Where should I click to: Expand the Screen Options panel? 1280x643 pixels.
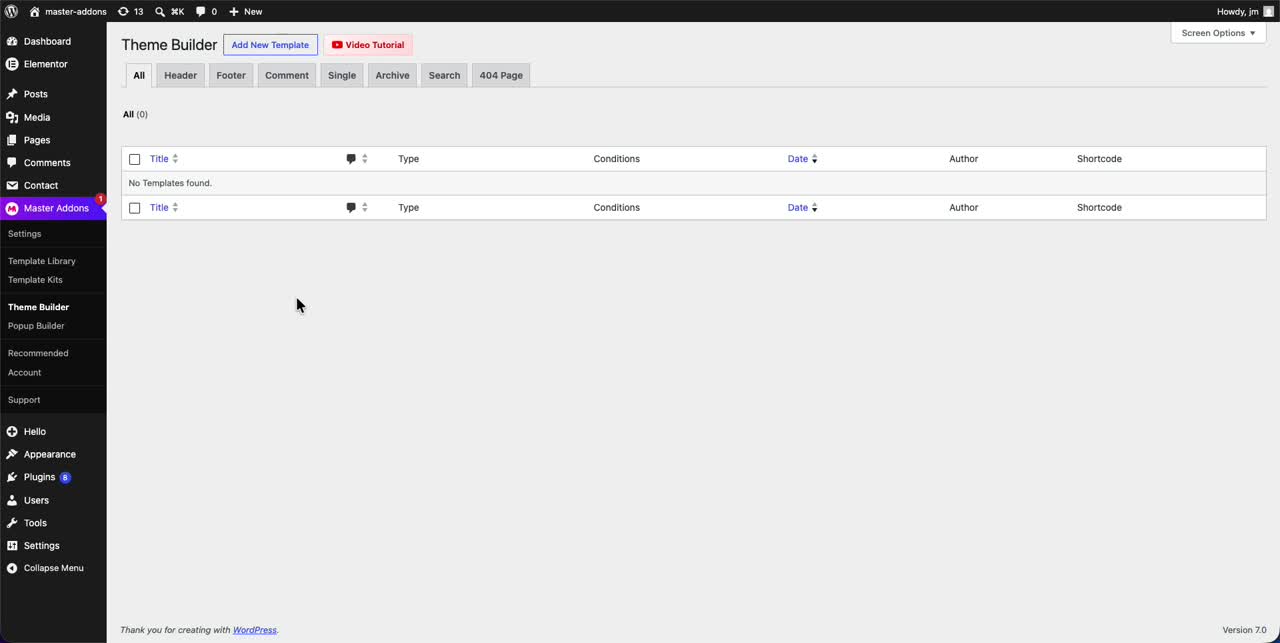pos(1218,33)
